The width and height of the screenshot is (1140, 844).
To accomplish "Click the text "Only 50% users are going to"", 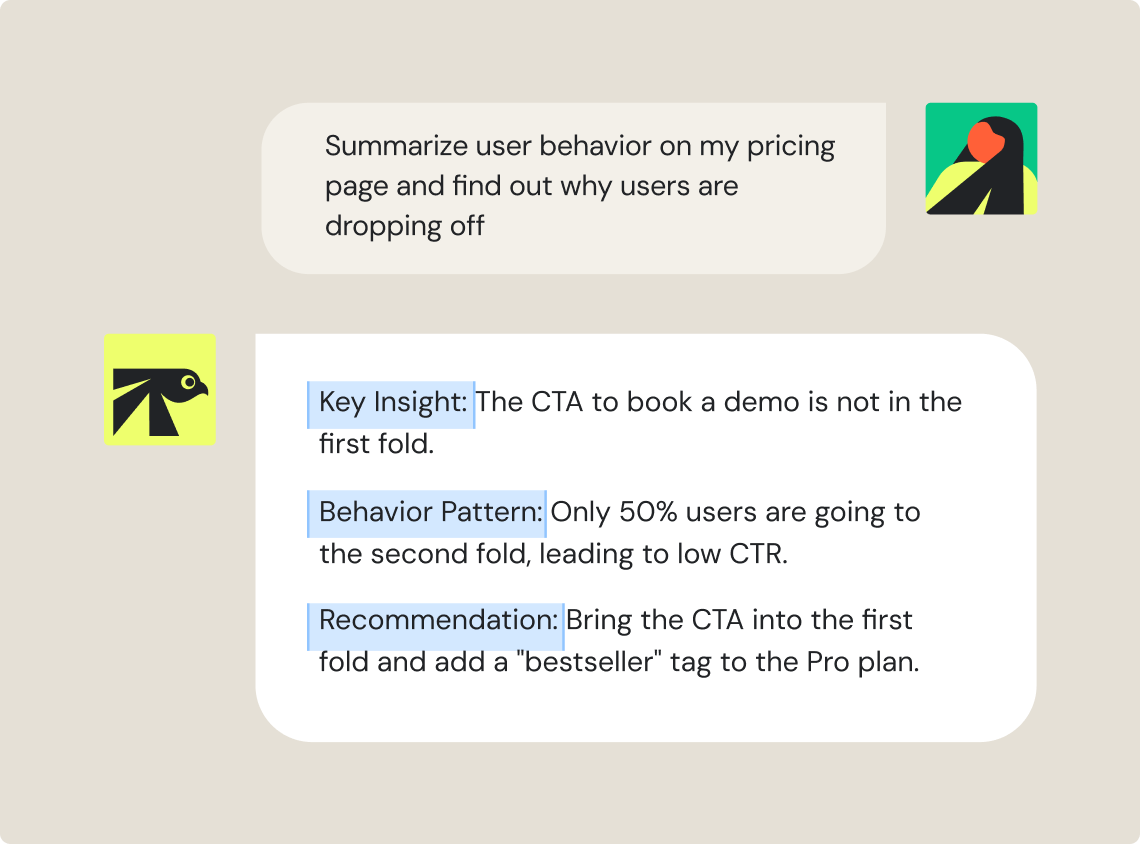I will 735,513.
